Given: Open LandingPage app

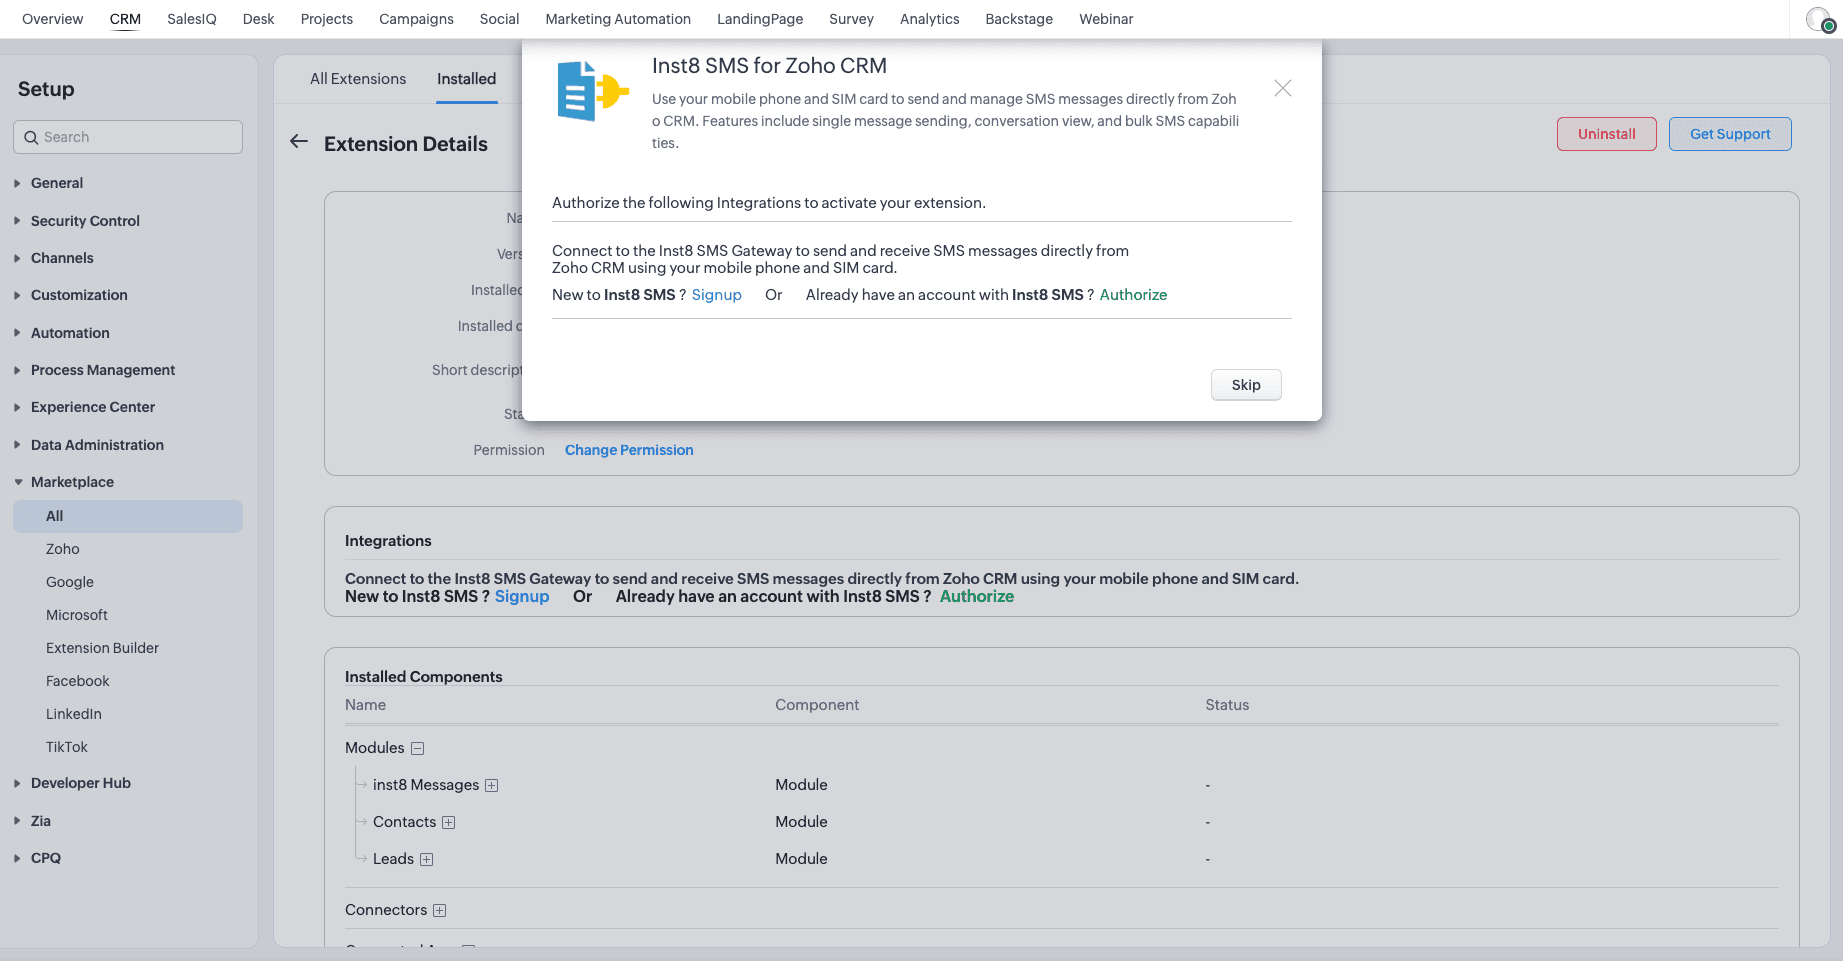Looking at the screenshot, I should [760, 19].
